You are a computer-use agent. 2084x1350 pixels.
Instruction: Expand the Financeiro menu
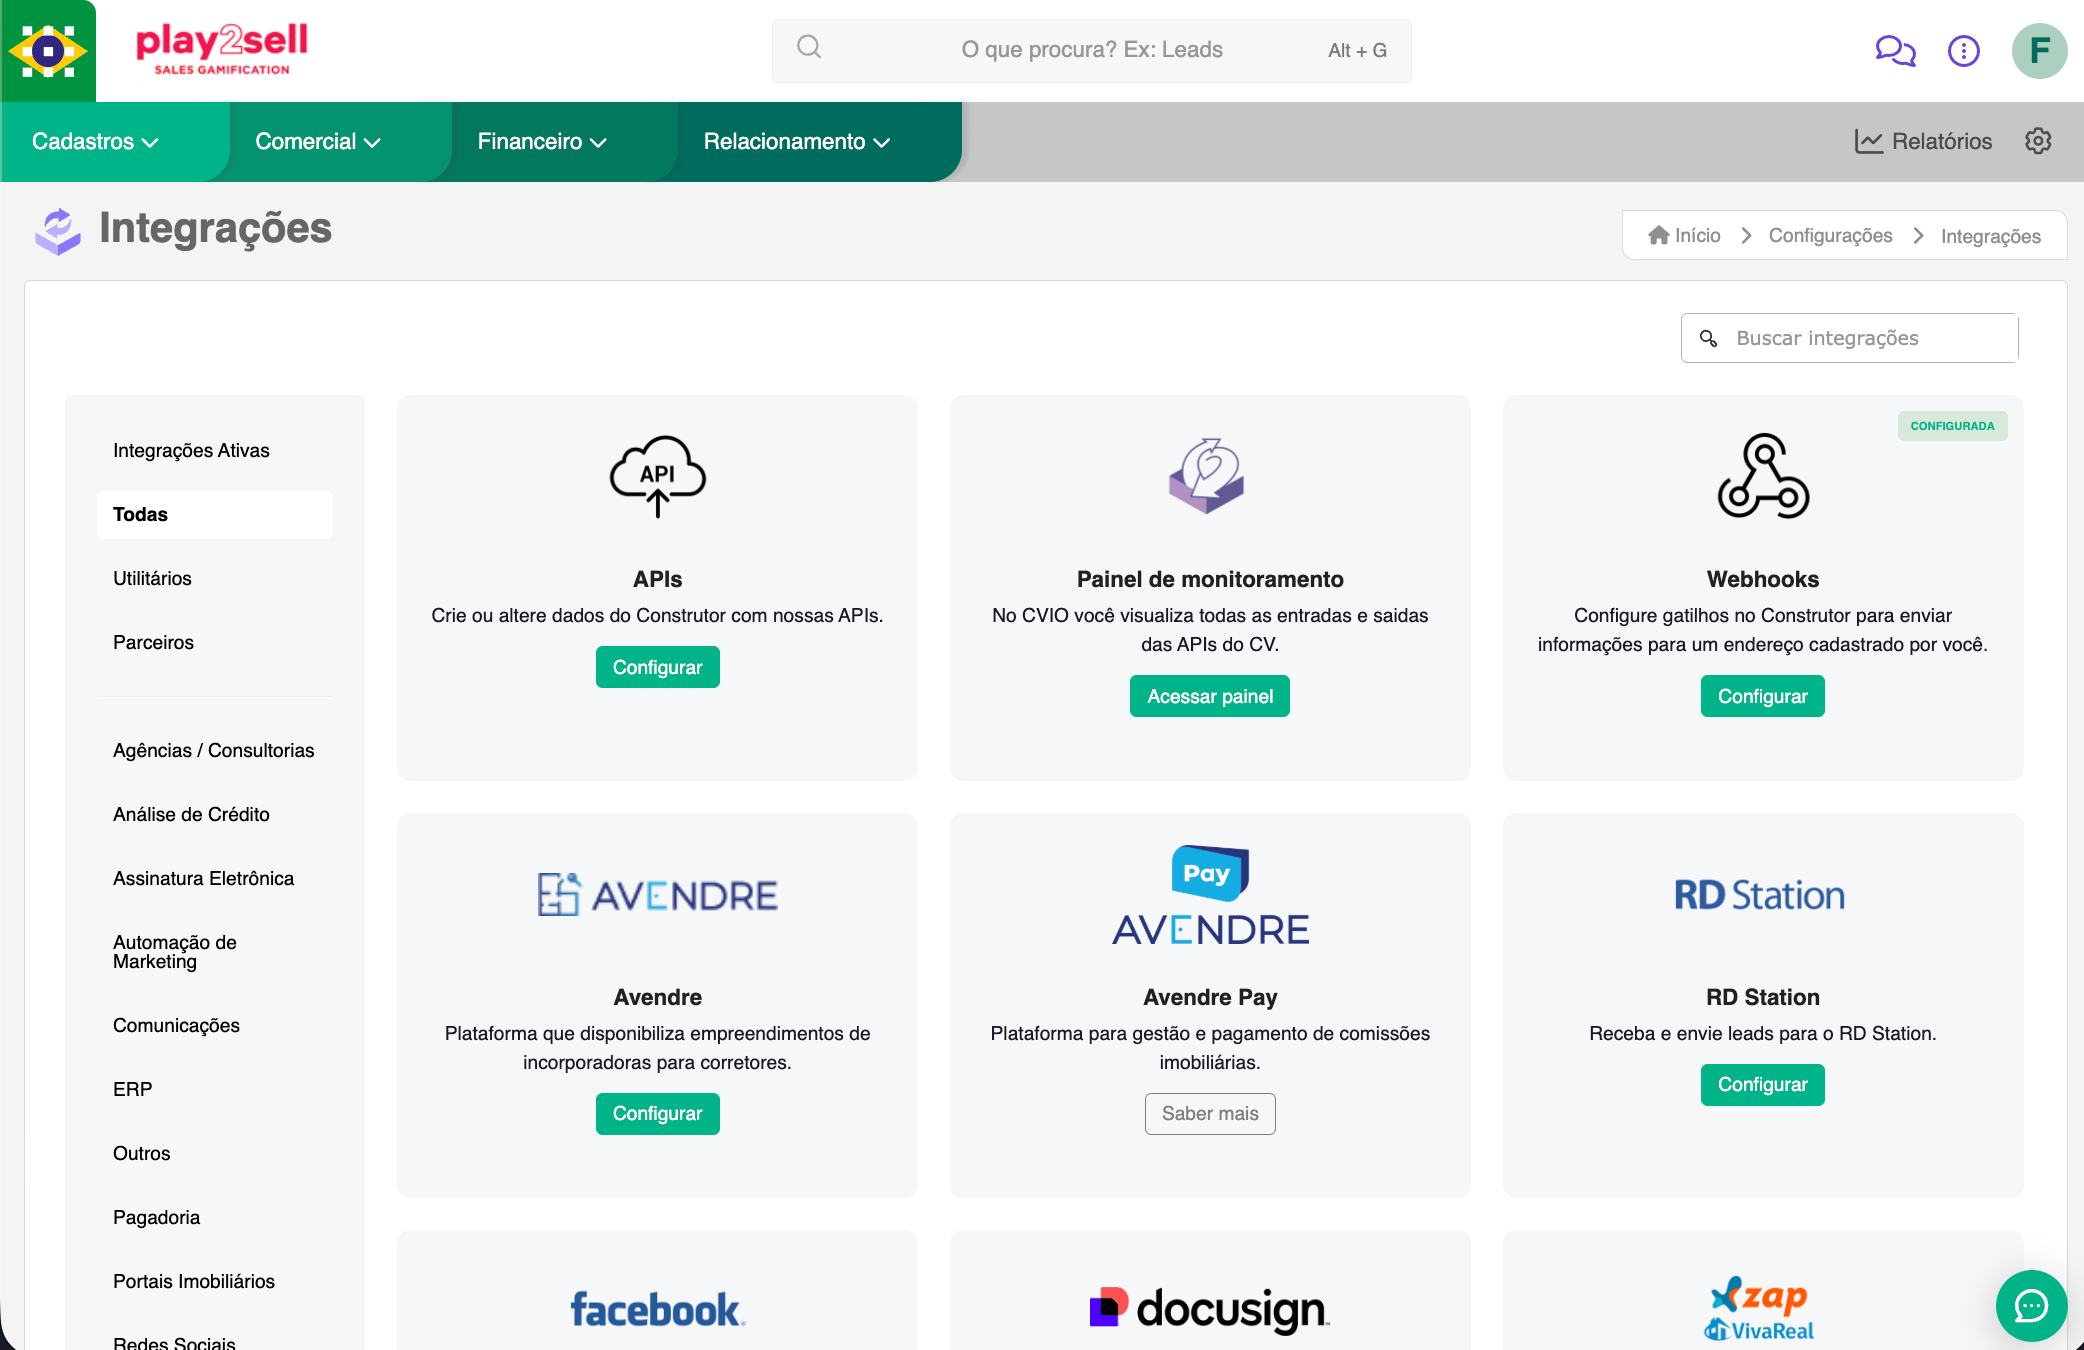542,141
